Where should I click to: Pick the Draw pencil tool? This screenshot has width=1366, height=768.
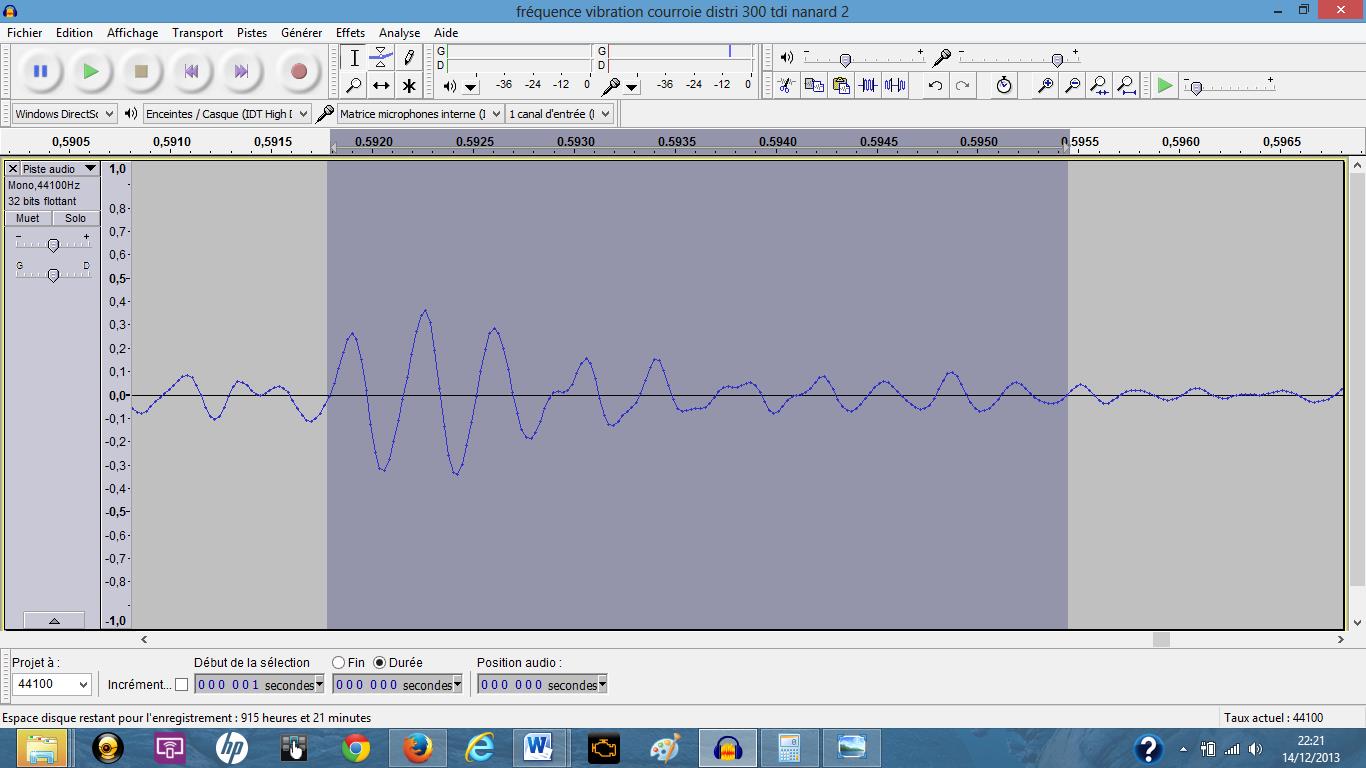tap(409, 57)
